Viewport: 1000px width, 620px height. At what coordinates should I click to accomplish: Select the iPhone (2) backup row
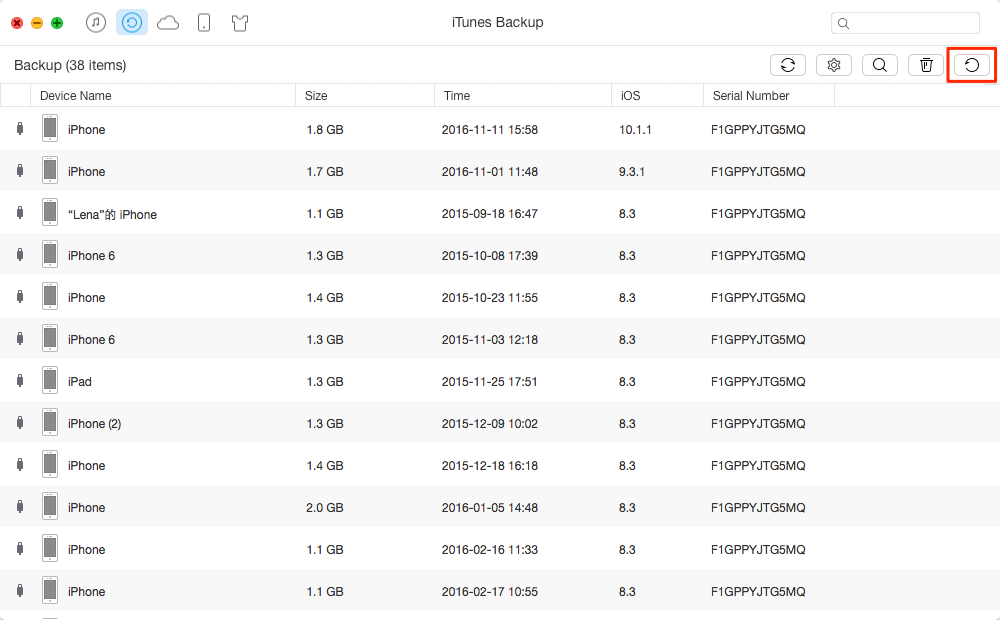[x=500, y=423]
